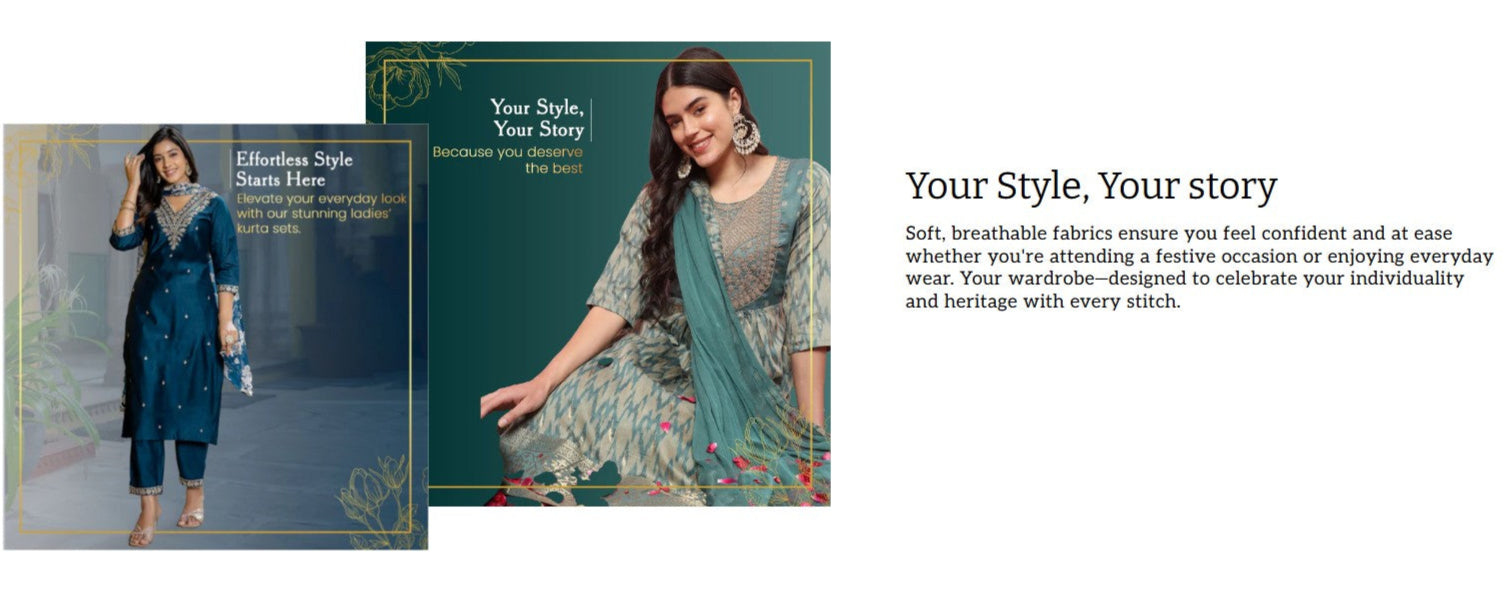Click the paragraph about soft, breathable fabrics
This screenshot has width=1510, height=593.
pos(1199,267)
